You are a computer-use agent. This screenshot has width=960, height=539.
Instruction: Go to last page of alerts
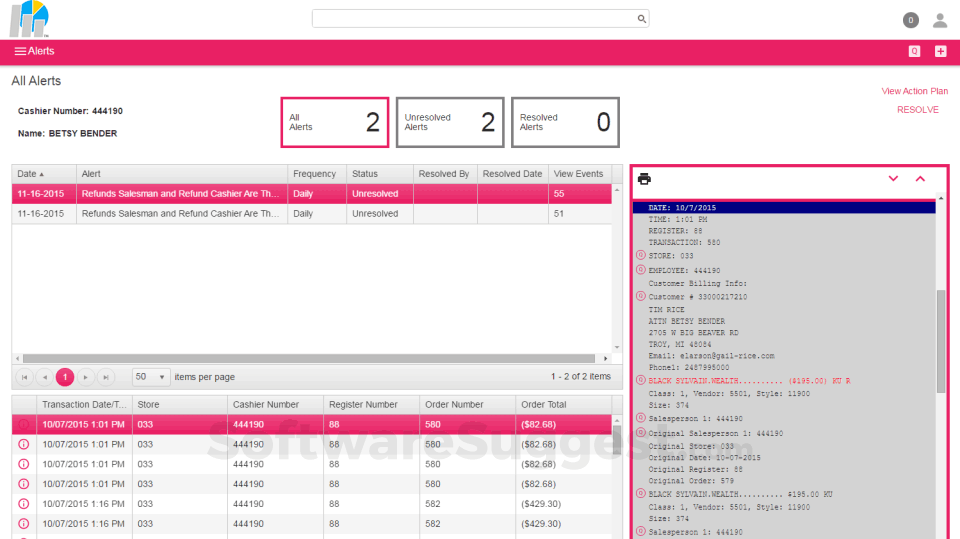[x=106, y=377]
